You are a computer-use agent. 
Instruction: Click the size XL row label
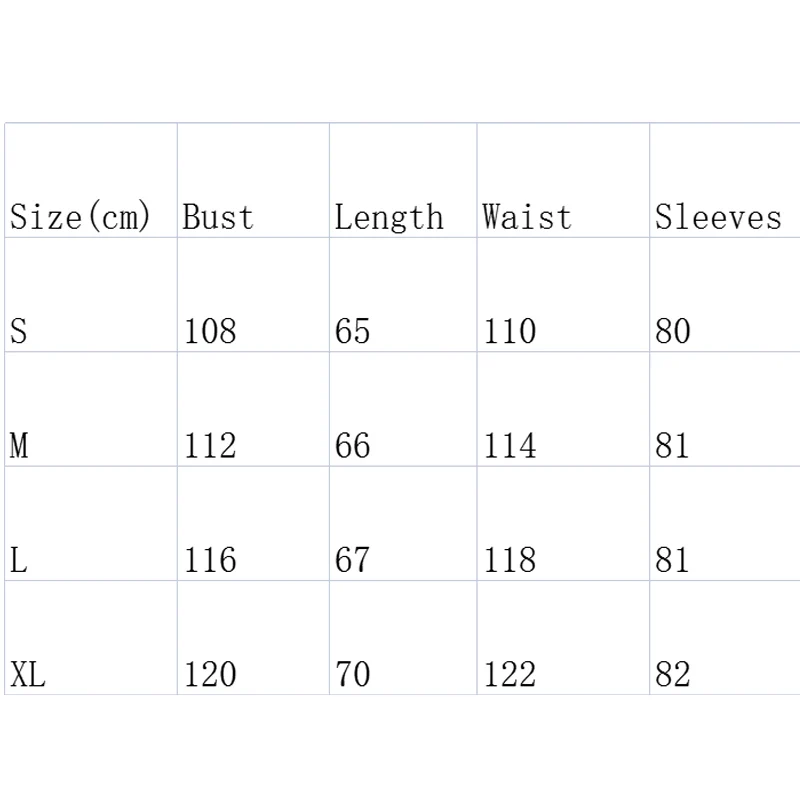[28, 675]
